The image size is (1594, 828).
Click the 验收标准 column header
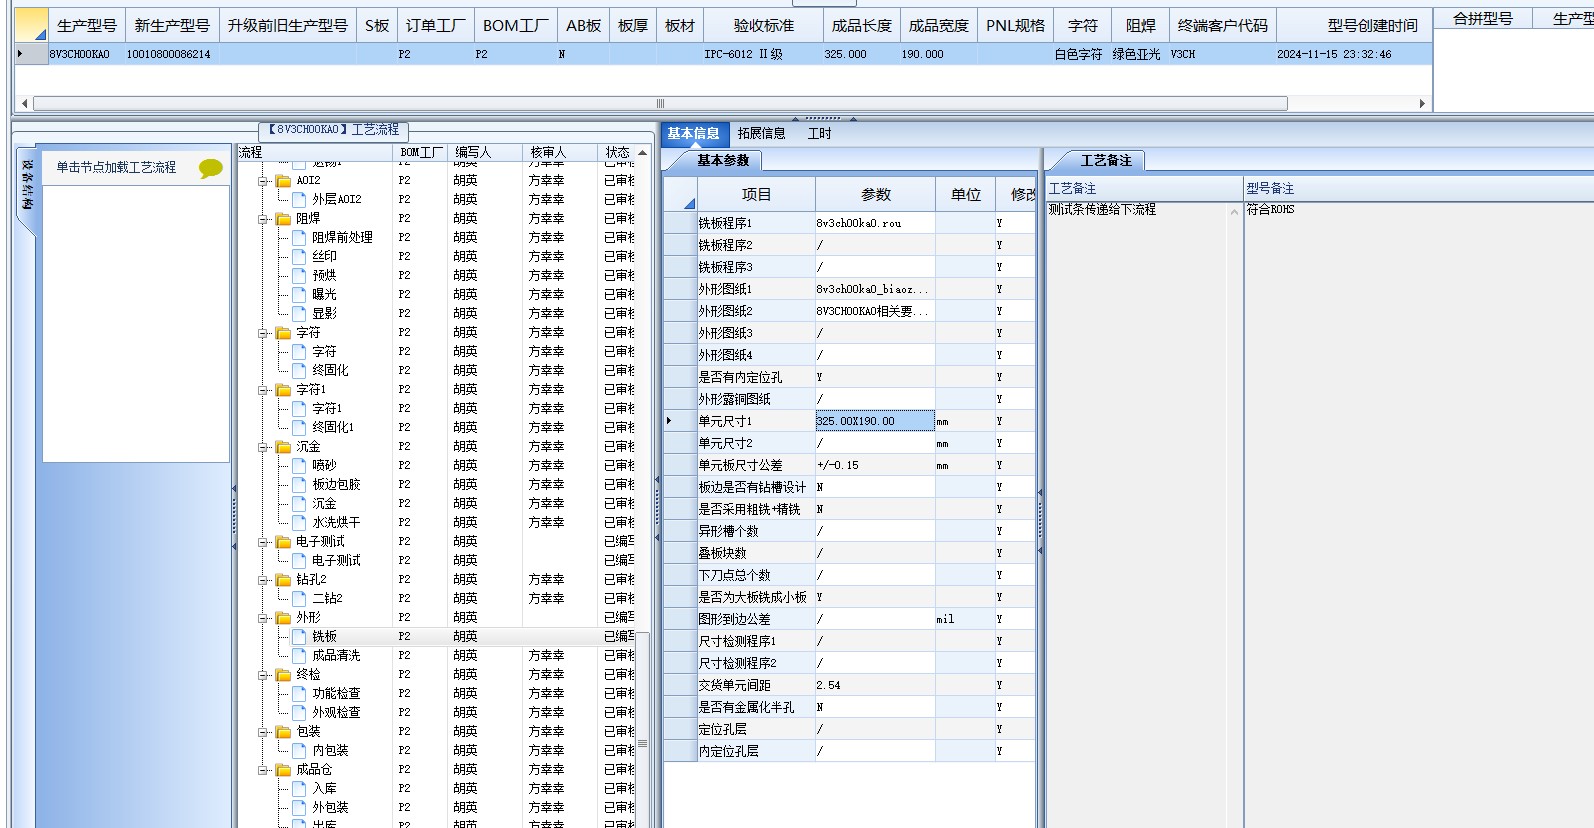[763, 25]
